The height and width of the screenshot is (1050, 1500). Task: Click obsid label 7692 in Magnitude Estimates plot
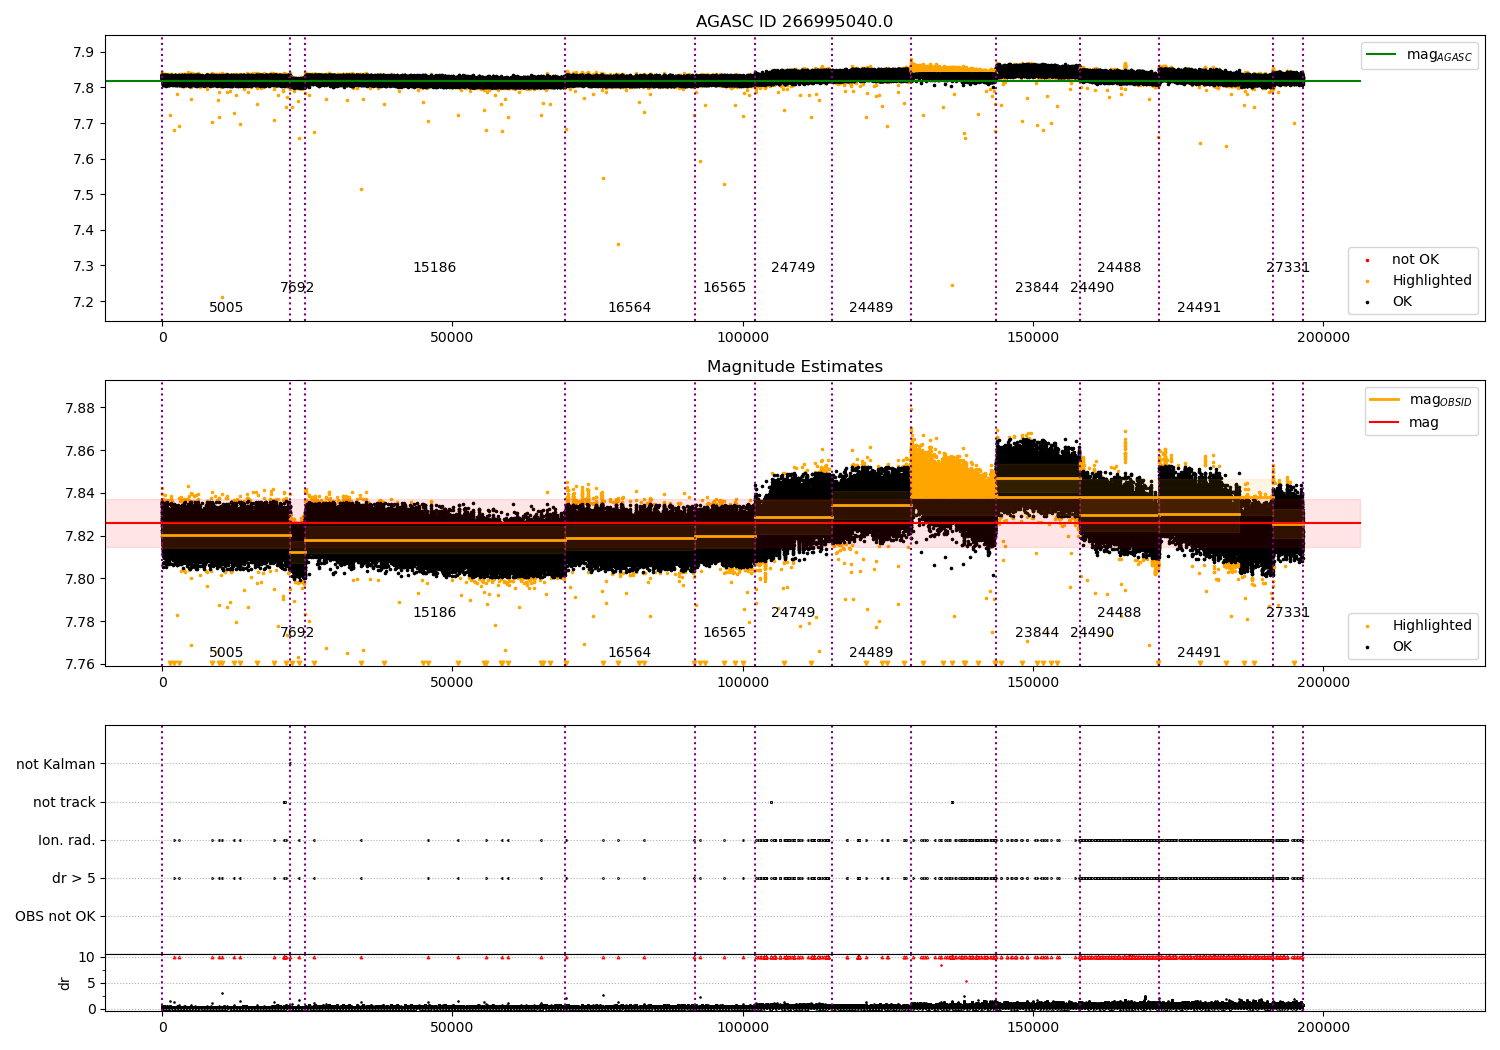[x=297, y=633]
